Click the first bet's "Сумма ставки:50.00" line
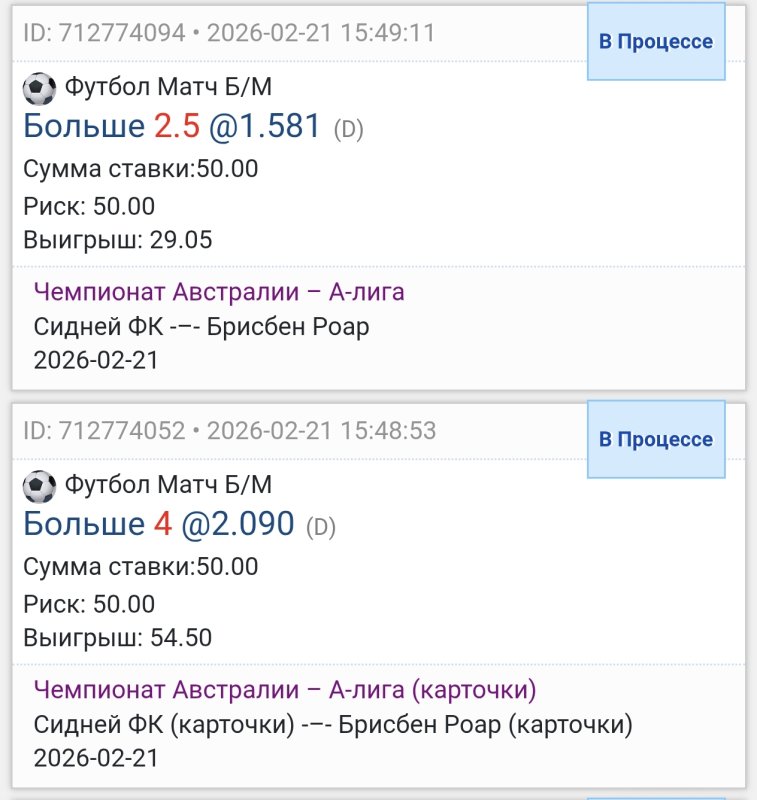 [x=141, y=169]
